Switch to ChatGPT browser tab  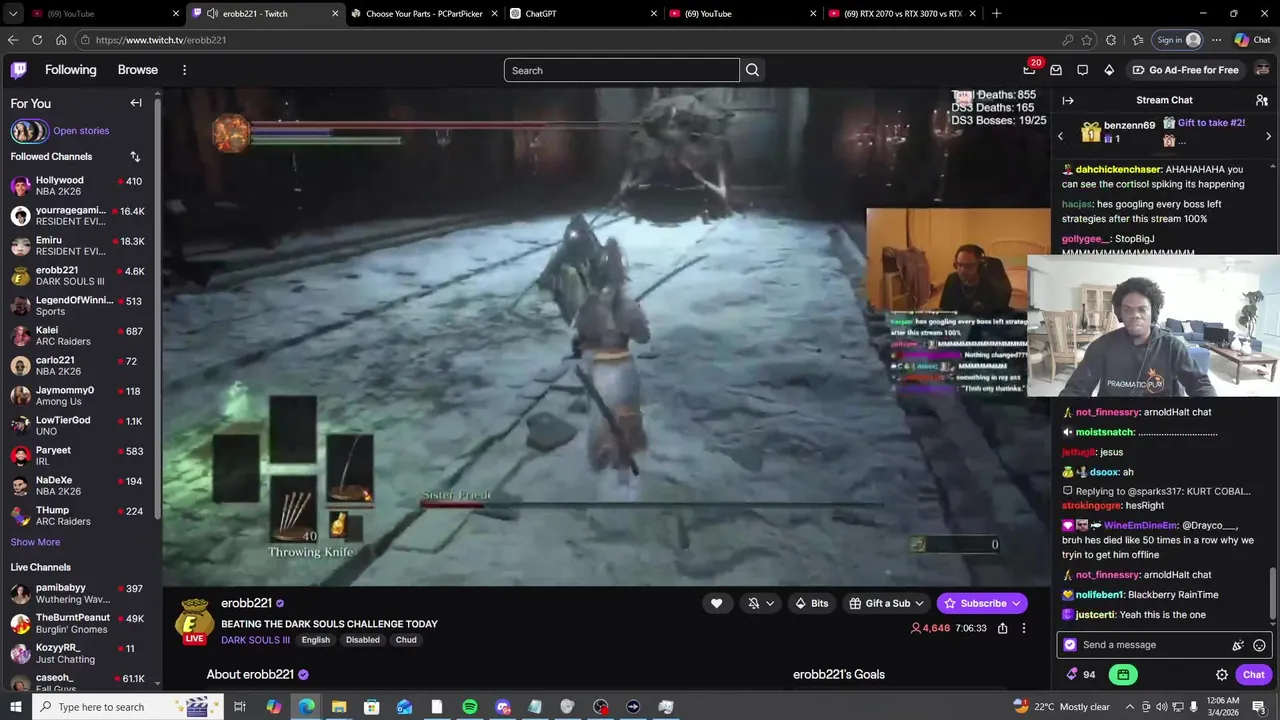click(582, 14)
